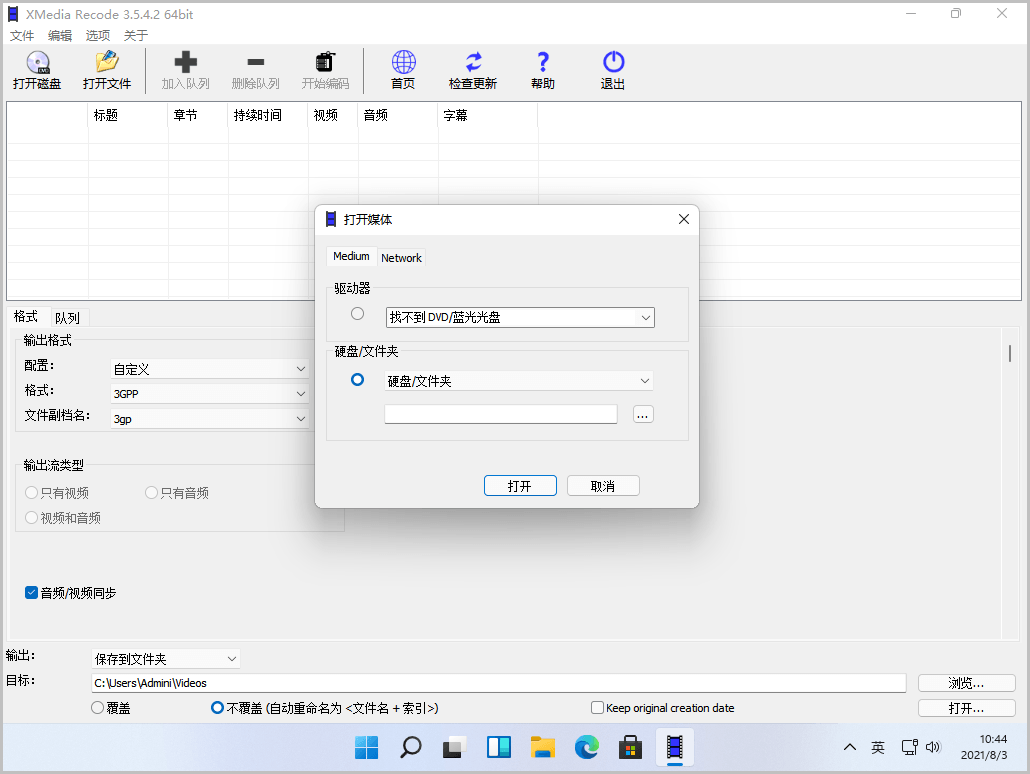
Task: Select the 驱动器 drive radio button
Action: [357, 314]
